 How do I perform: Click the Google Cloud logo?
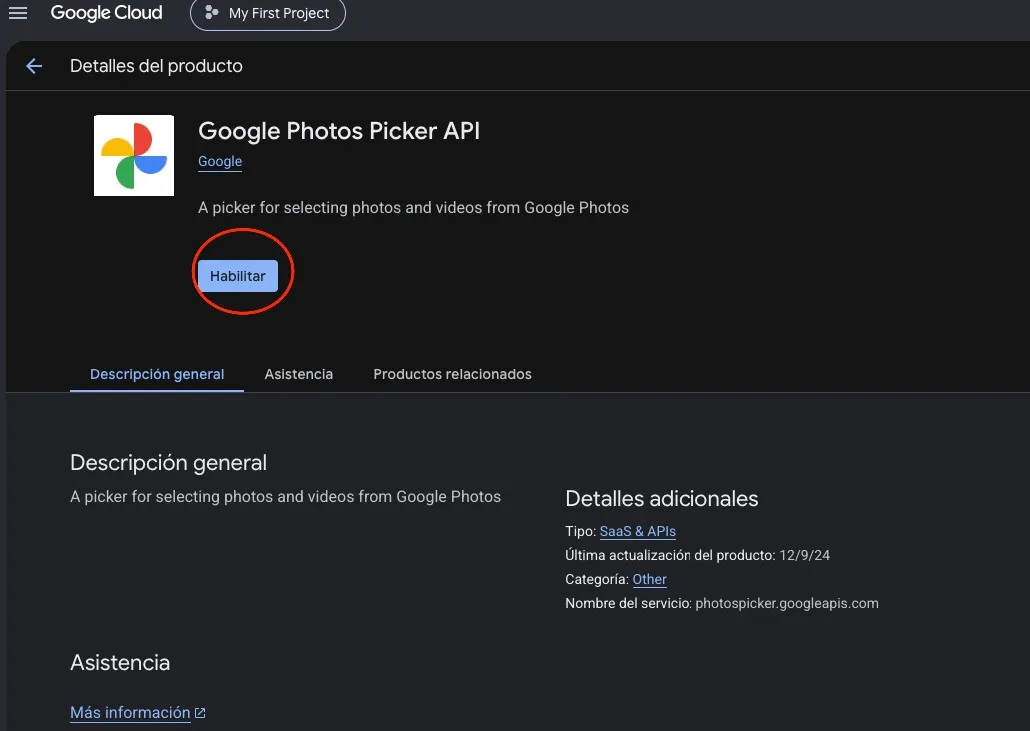(106, 12)
